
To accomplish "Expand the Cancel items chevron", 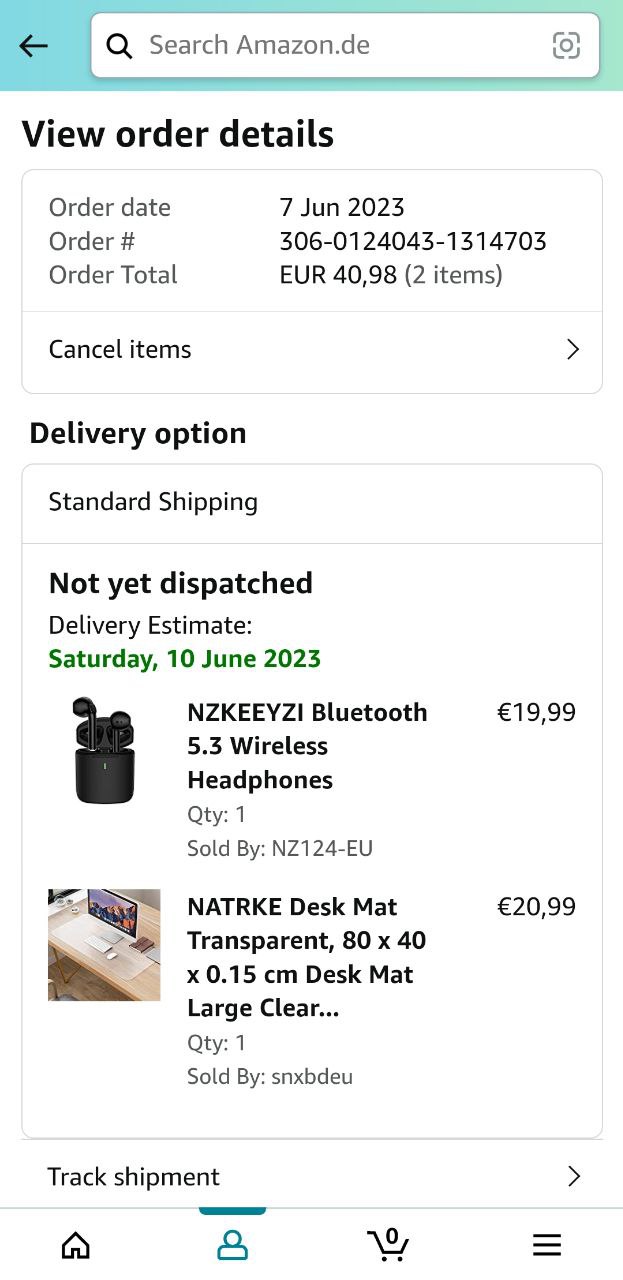I will pos(573,349).
